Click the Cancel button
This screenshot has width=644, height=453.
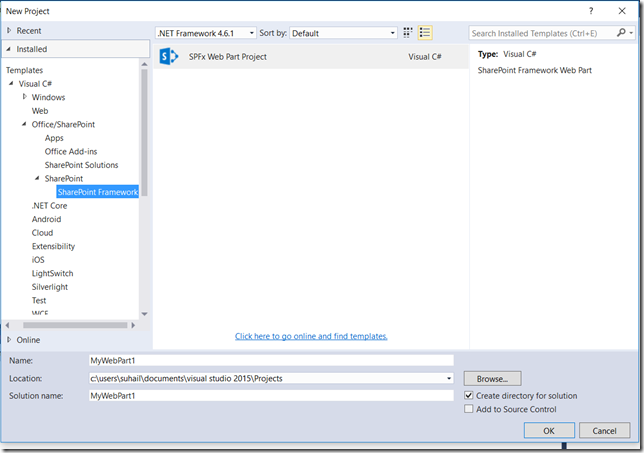coord(604,430)
